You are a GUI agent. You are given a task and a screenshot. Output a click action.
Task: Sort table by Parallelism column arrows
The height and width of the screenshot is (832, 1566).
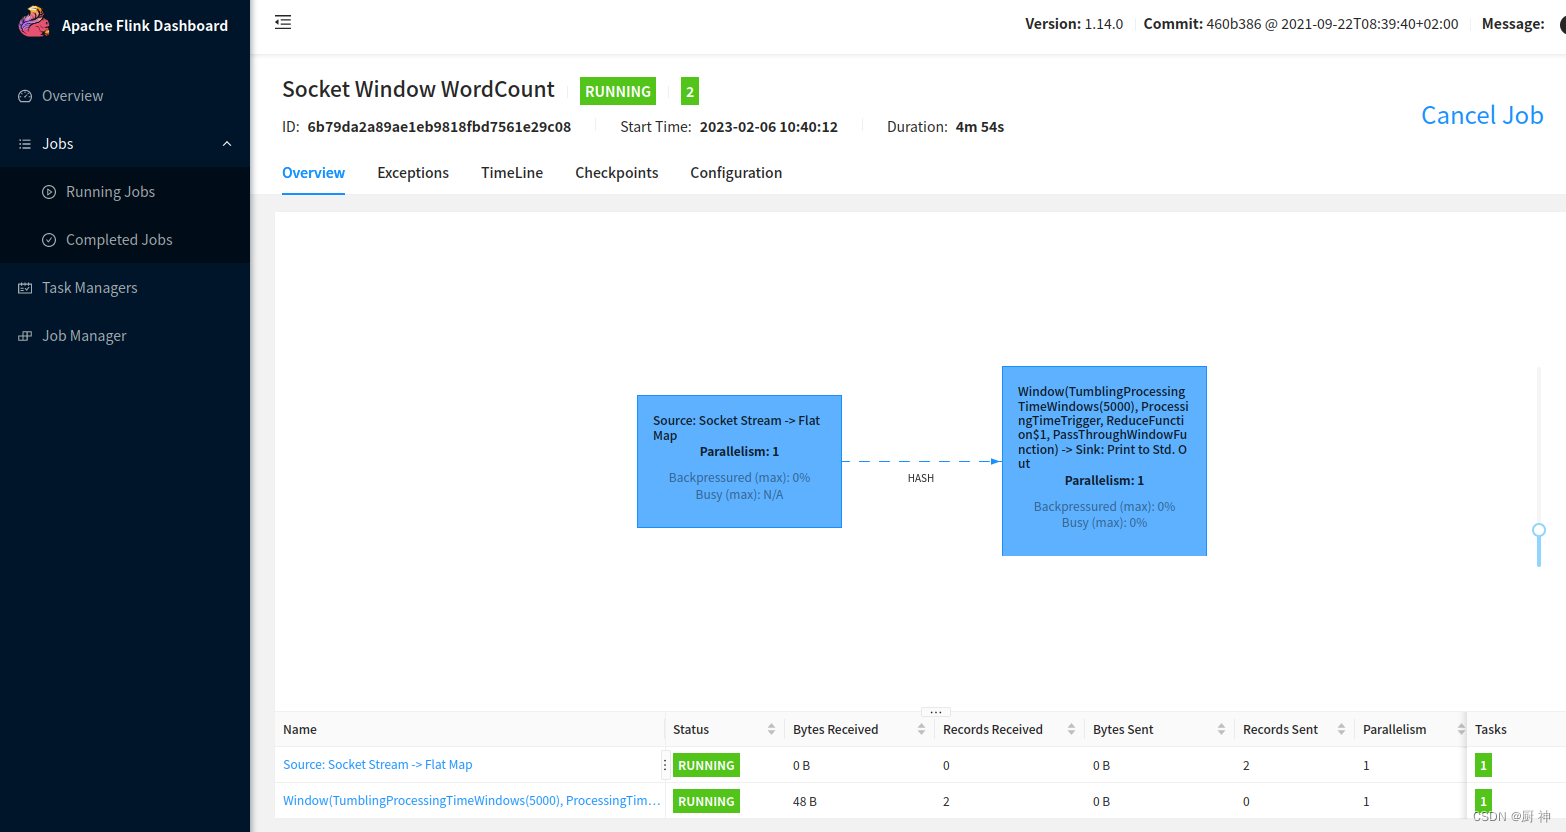[x=1461, y=729]
